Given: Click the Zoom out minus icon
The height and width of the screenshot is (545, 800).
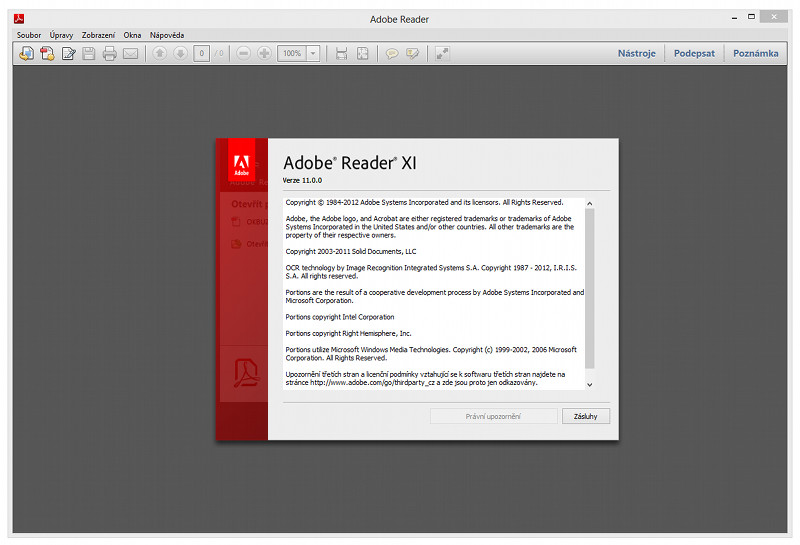Looking at the screenshot, I should [x=244, y=53].
